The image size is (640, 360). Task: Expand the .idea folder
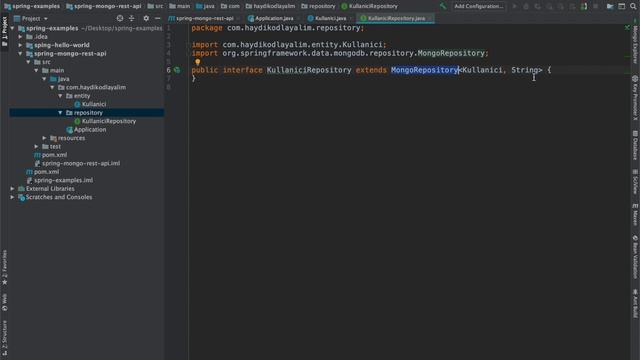coord(20,37)
